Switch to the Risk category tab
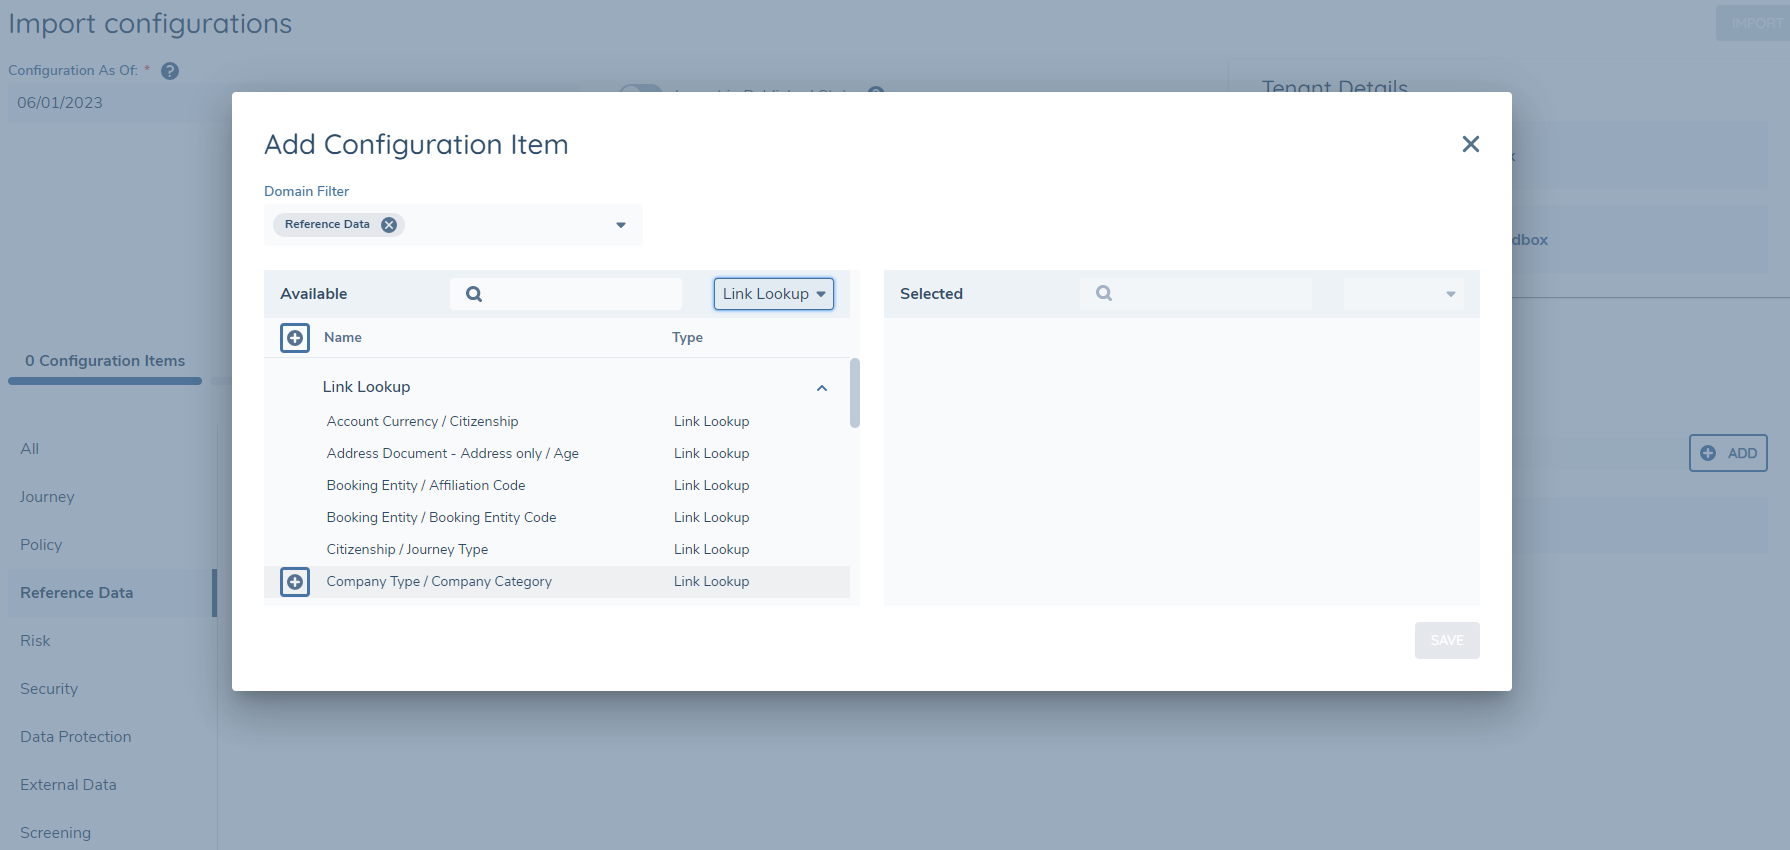 [35, 641]
